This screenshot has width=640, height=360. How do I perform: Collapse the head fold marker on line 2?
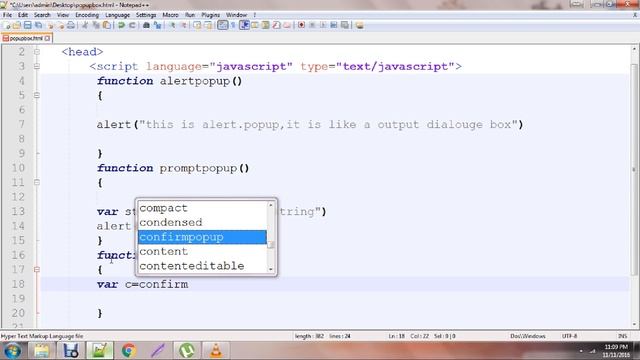click(x=37, y=52)
